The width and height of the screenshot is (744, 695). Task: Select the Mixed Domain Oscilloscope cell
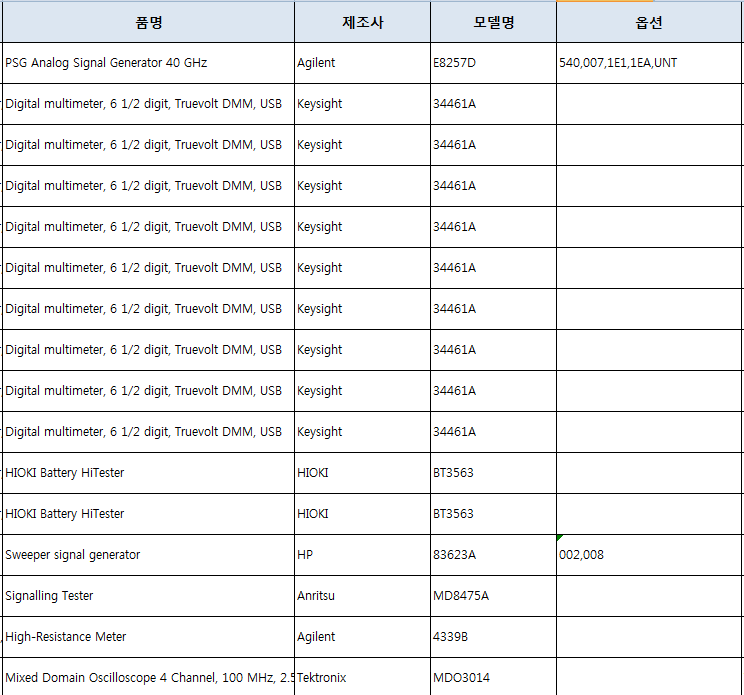[148, 678]
